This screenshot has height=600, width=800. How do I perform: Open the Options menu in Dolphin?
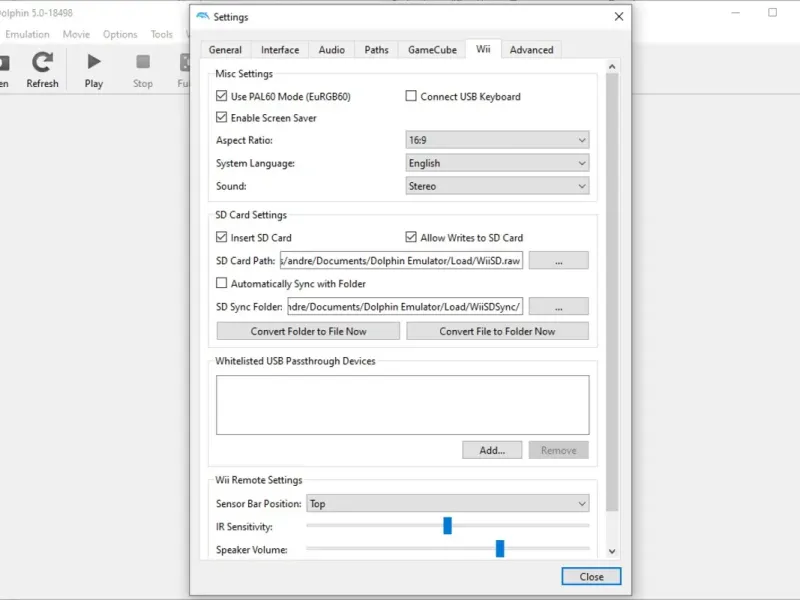click(x=120, y=34)
